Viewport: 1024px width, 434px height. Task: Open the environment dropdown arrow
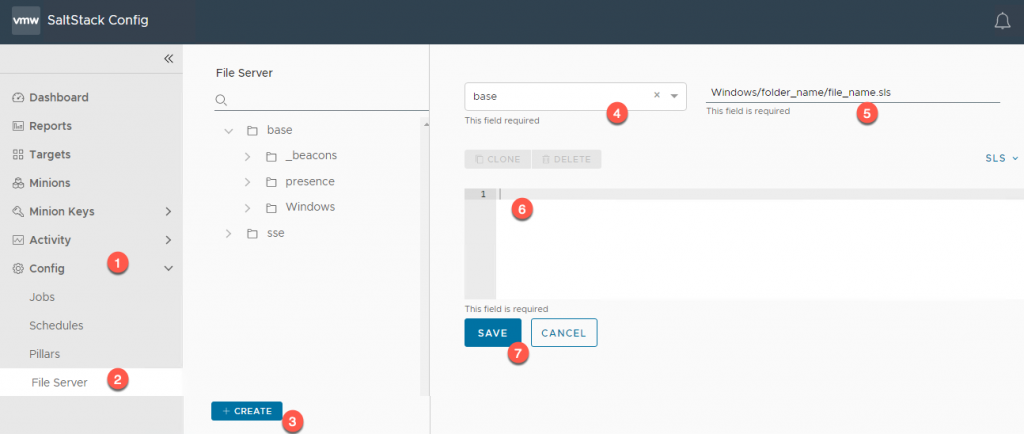(675, 96)
